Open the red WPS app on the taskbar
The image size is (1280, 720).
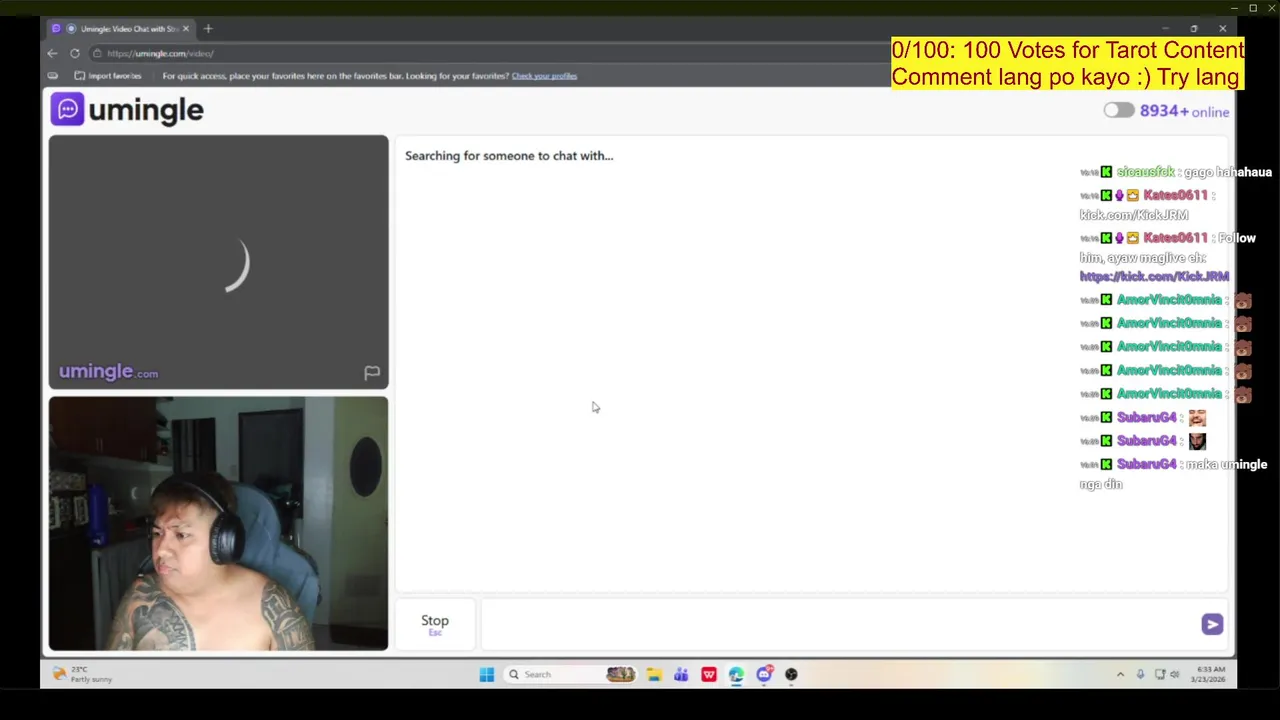click(x=709, y=675)
